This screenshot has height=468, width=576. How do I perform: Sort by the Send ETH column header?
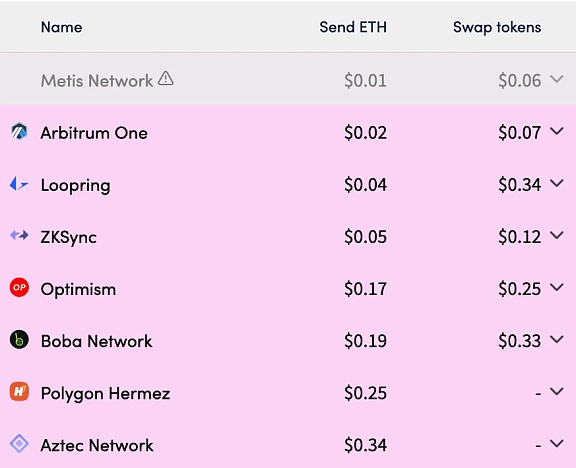353,27
